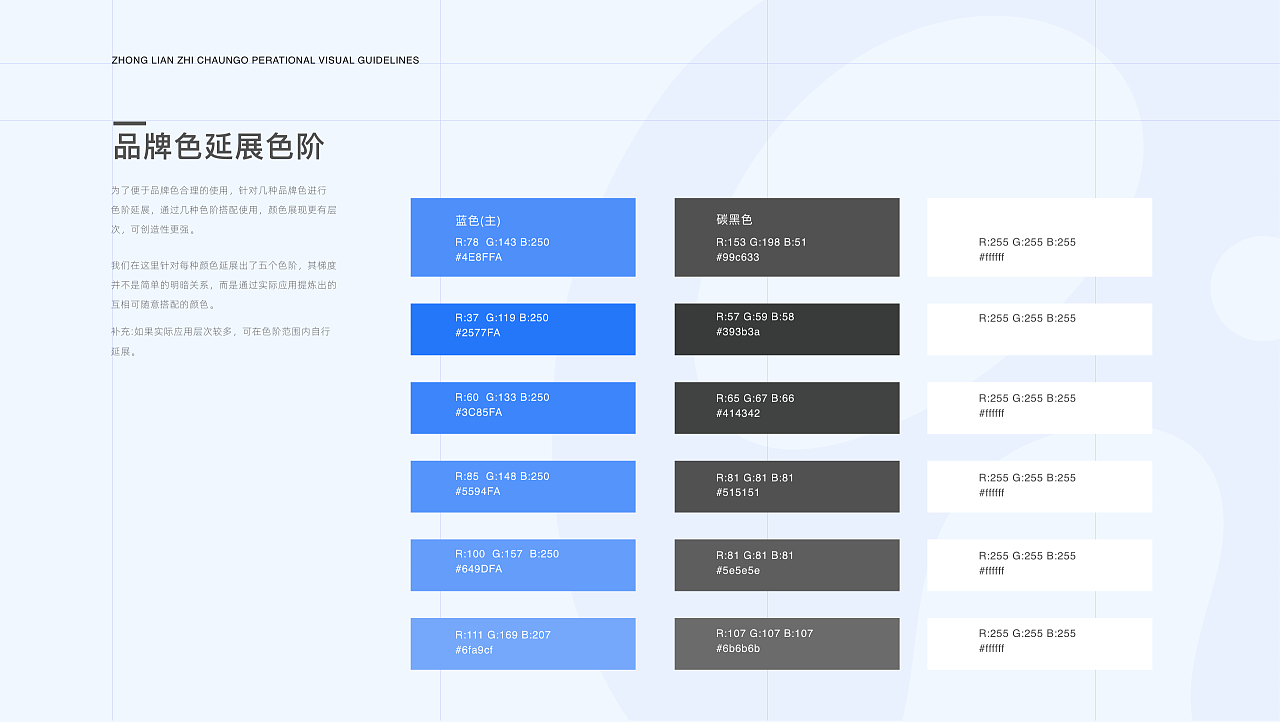This screenshot has width=1280, height=722.
Task: Choose the lightest gray swatch #6b6b6b
Action: (787, 644)
